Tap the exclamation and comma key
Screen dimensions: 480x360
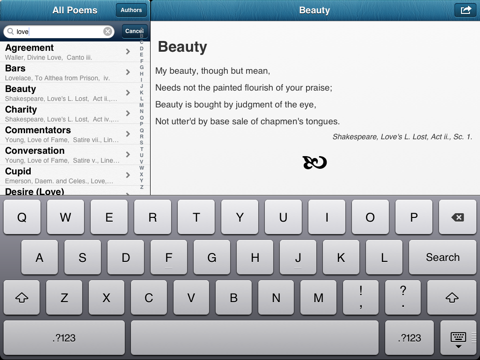click(x=361, y=297)
